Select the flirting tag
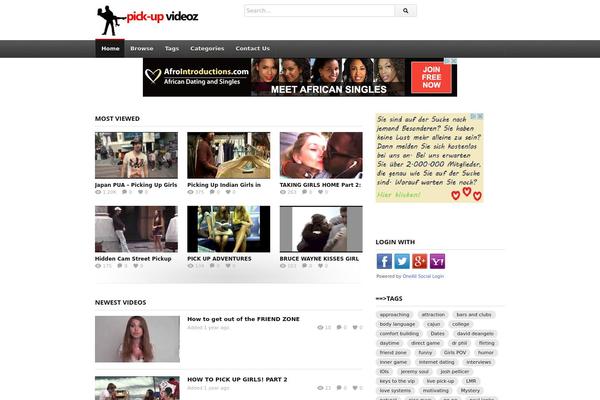Viewport: 600px width, 400px height. [x=486, y=343]
